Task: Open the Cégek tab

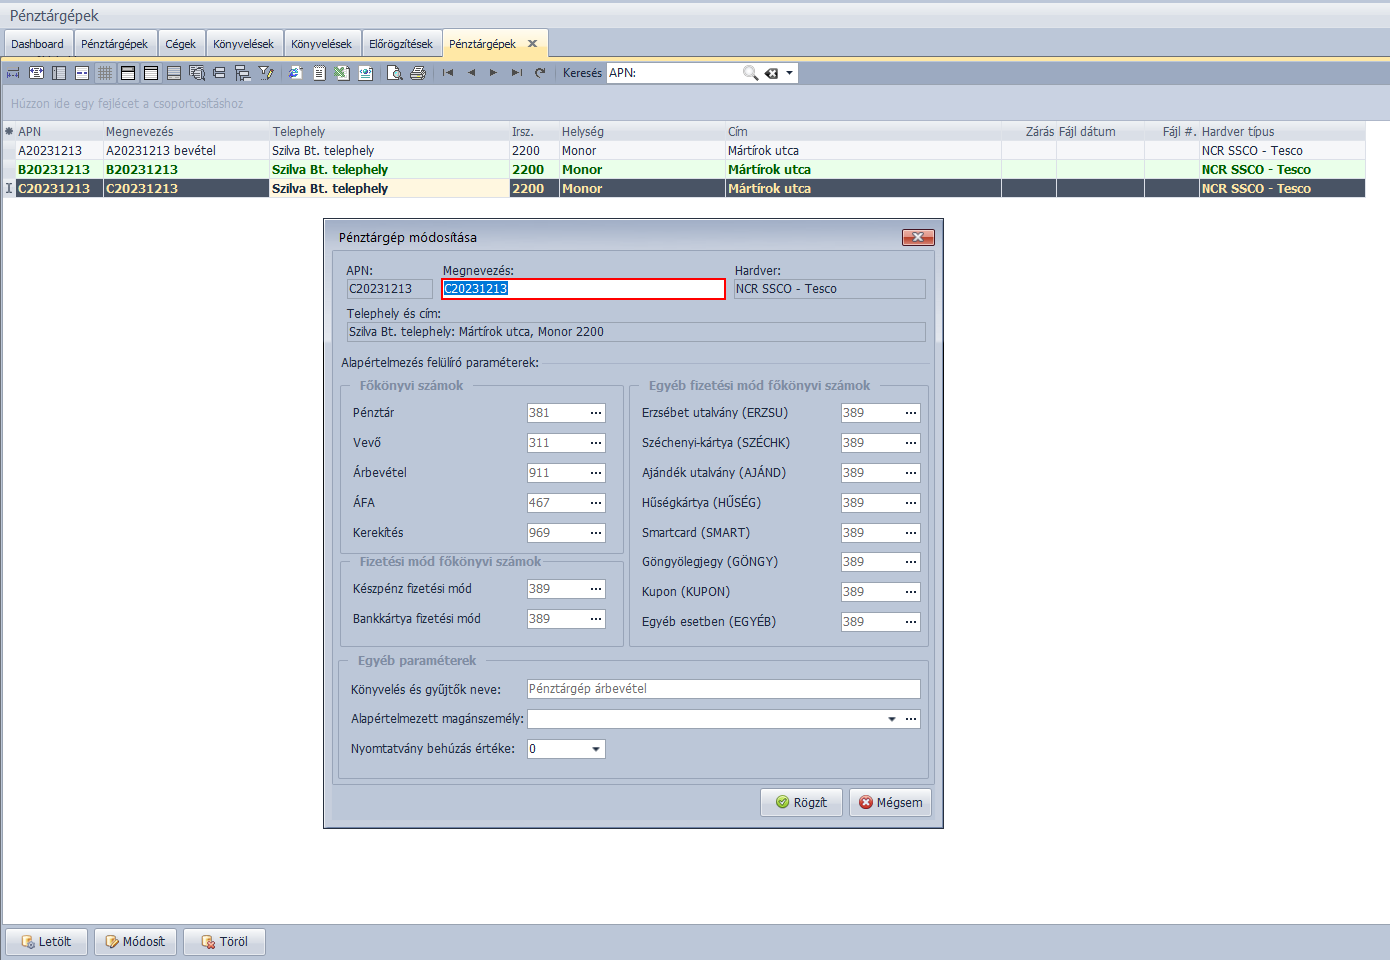Action: coord(181,44)
